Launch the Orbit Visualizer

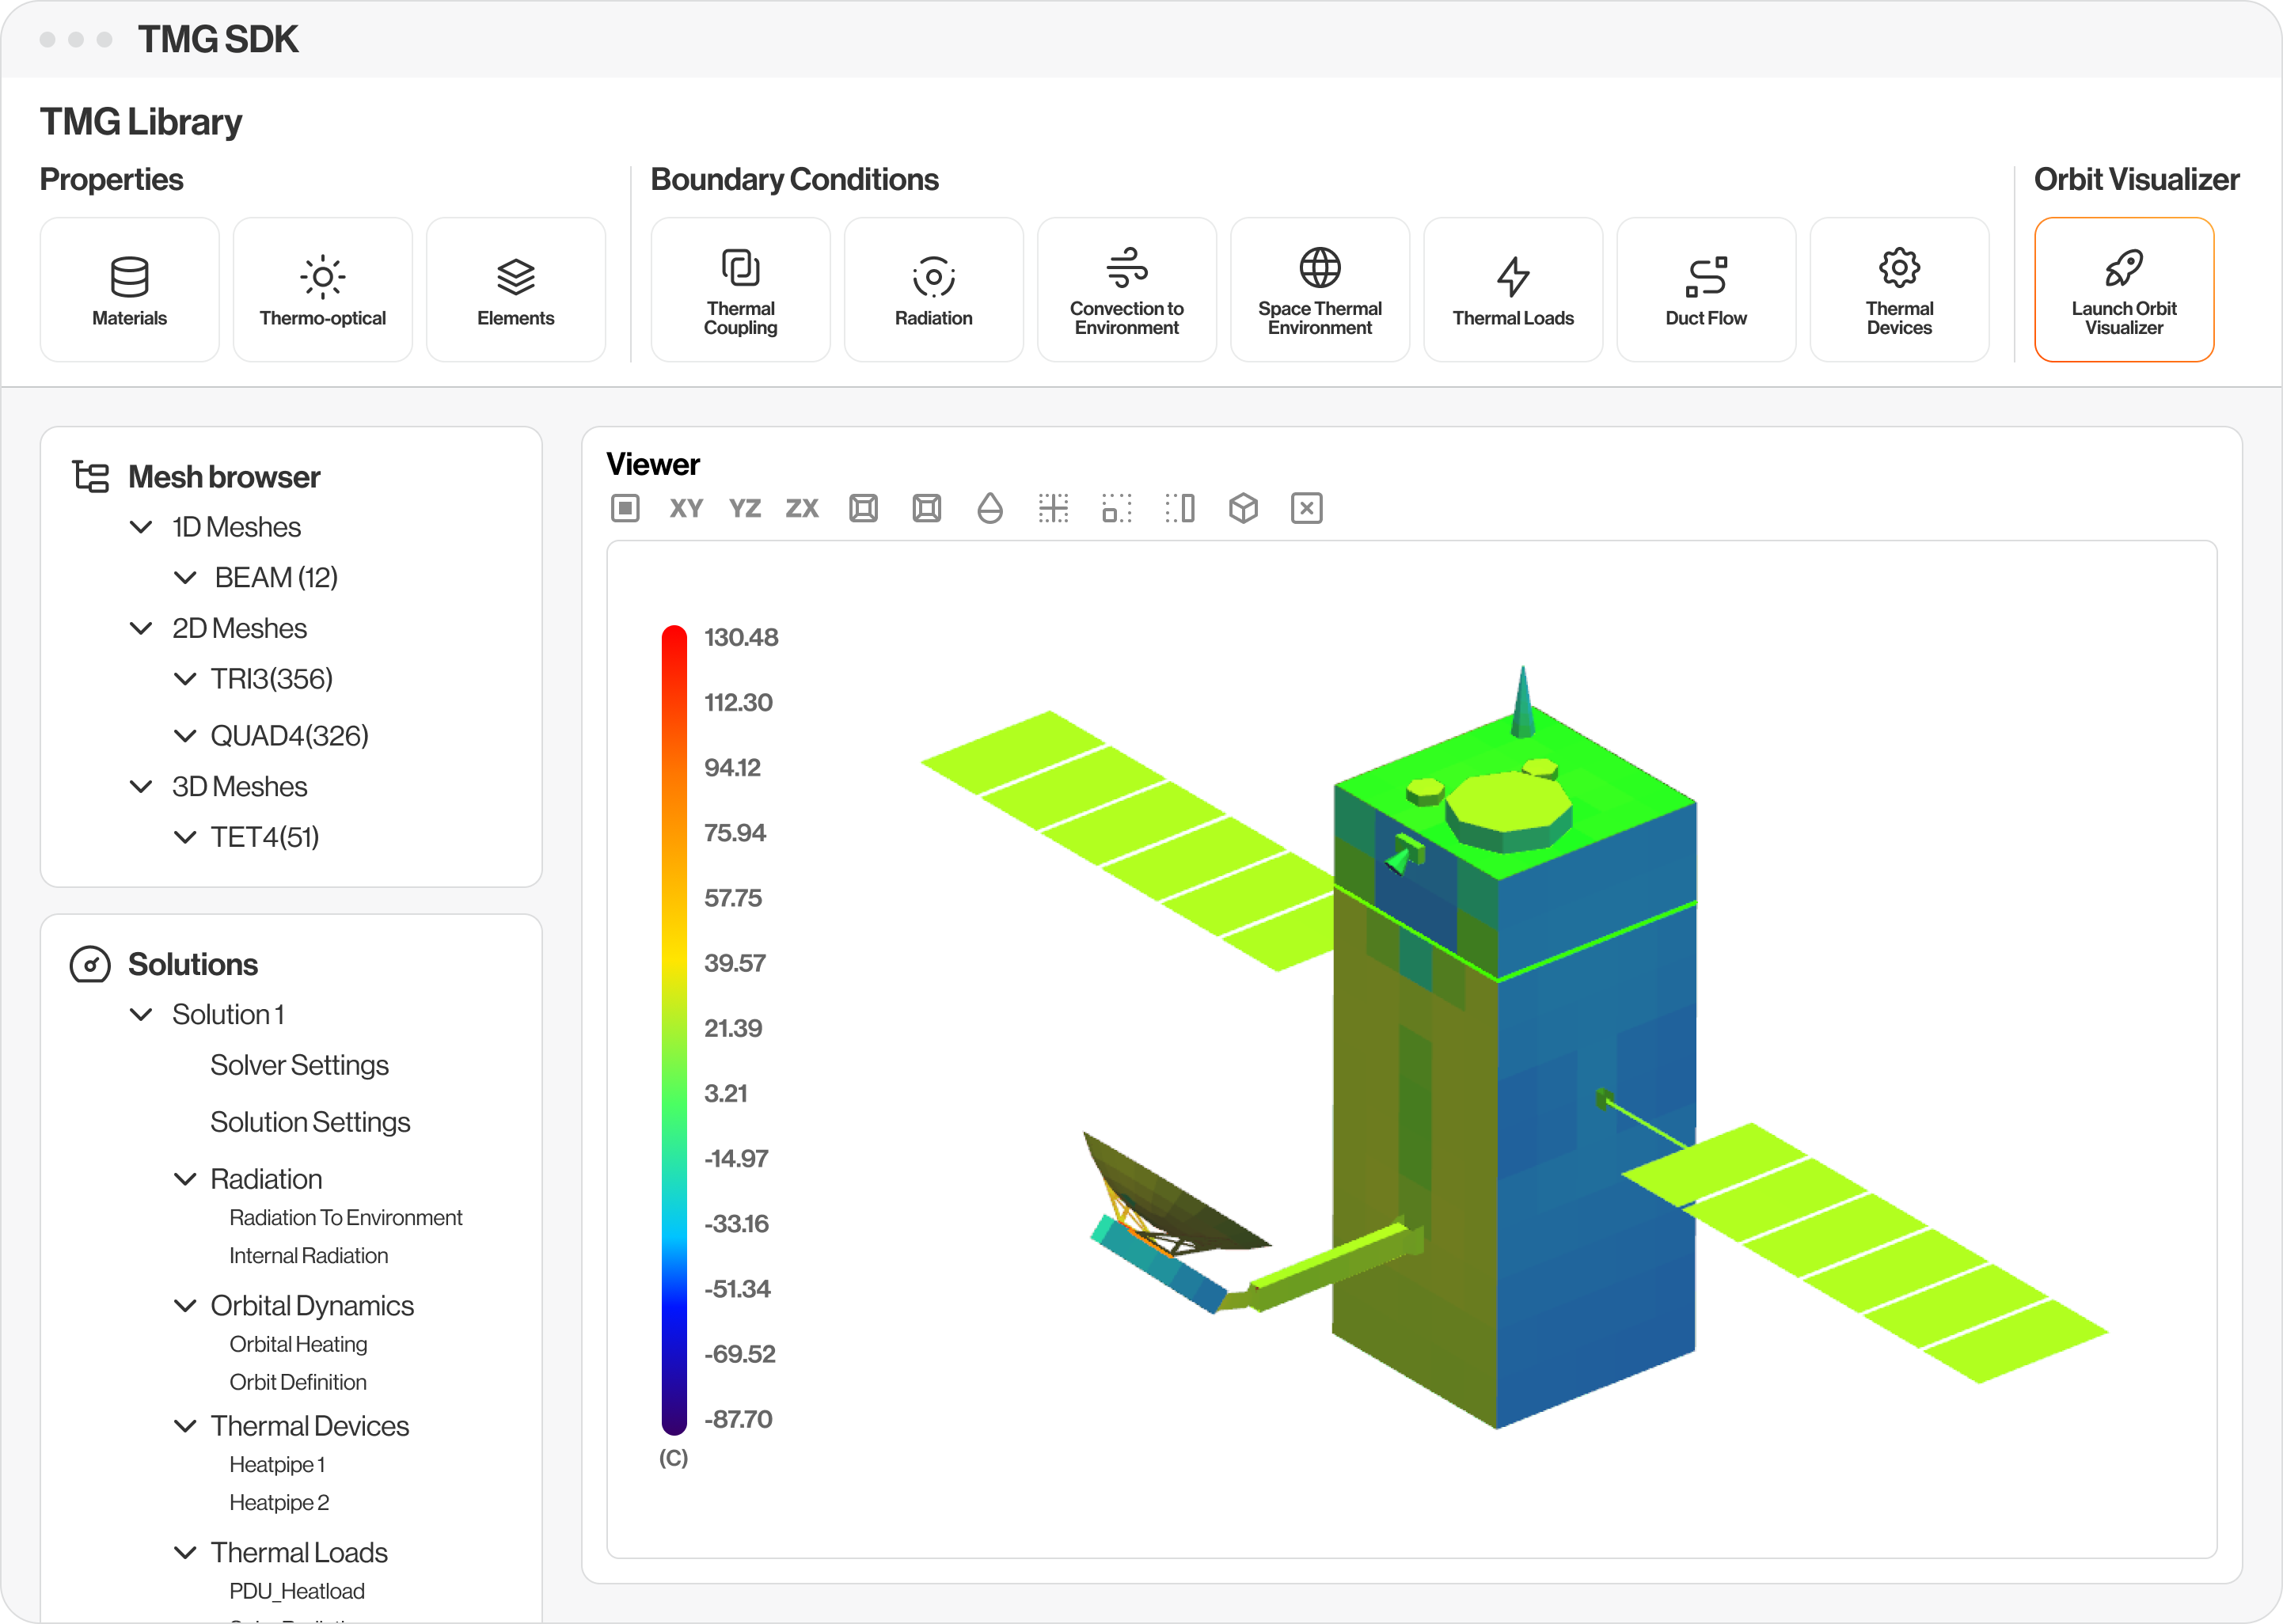pos(2124,289)
